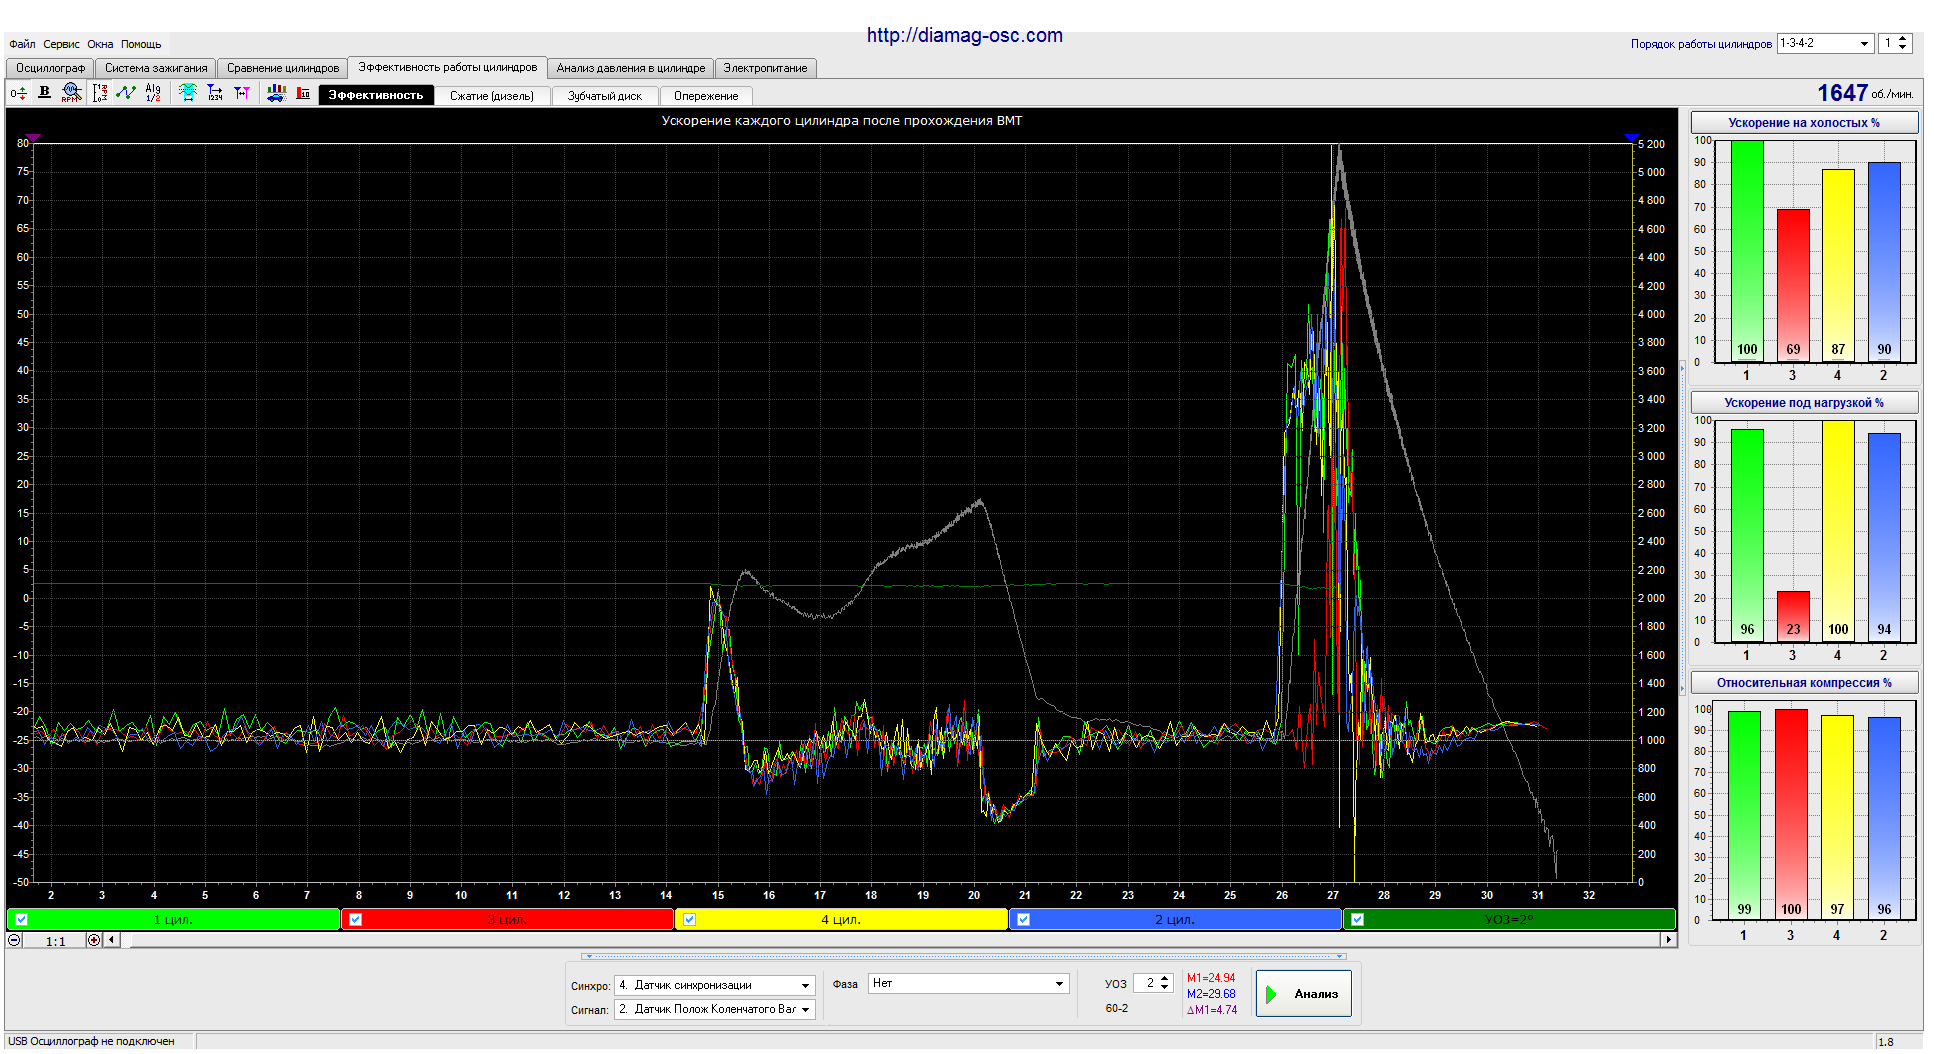Click the 1234 cylinder marker icon
Image resolution: width=1934 pixels, height=1054 pixels.
coord(215,93)
